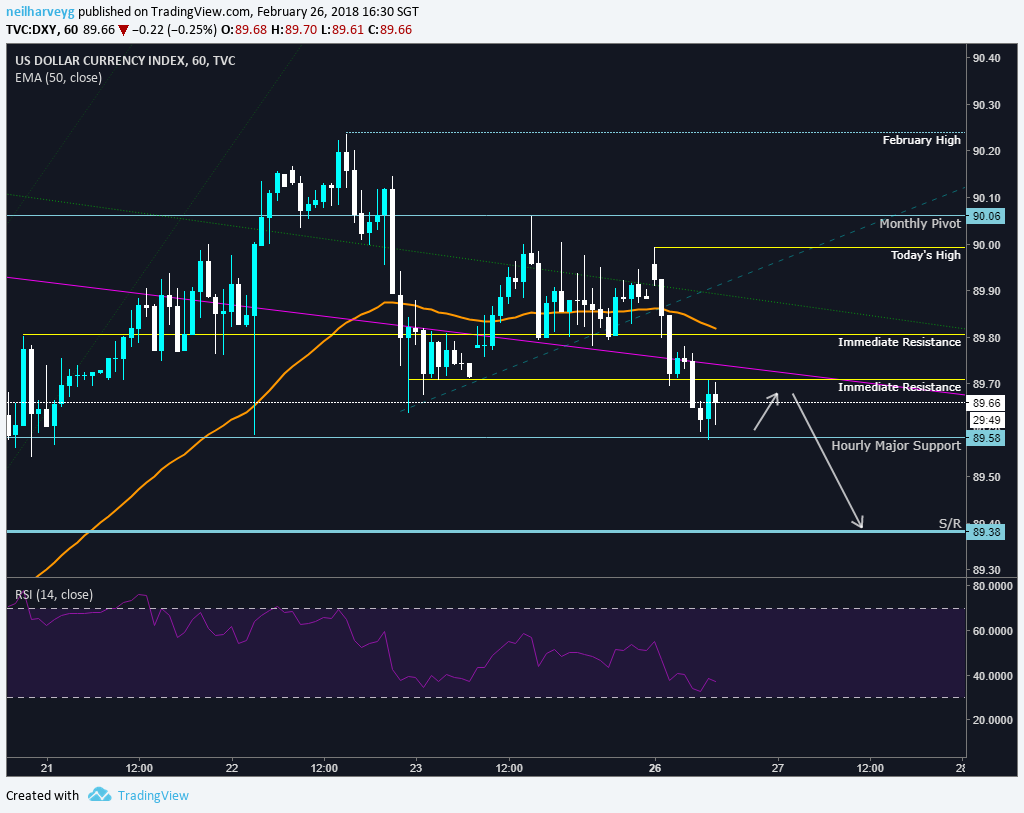Click the 90.06 price tag

coord(985,216)
